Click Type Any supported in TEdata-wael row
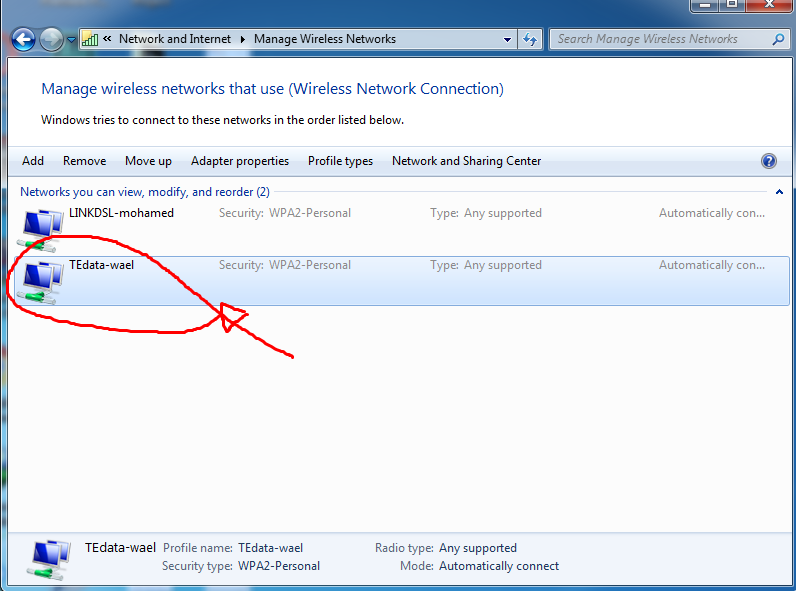 pyautogui.click(x=486, y=265)
